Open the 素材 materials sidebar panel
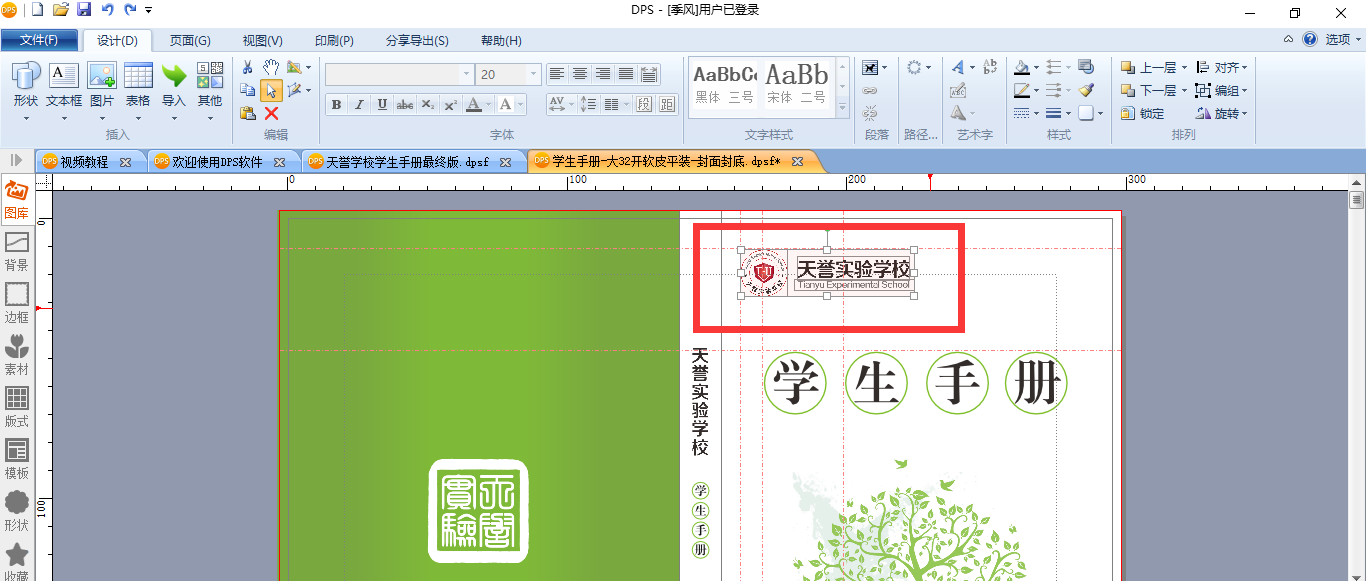Viewport: 1366px width, 581px height. pos(16,356)
